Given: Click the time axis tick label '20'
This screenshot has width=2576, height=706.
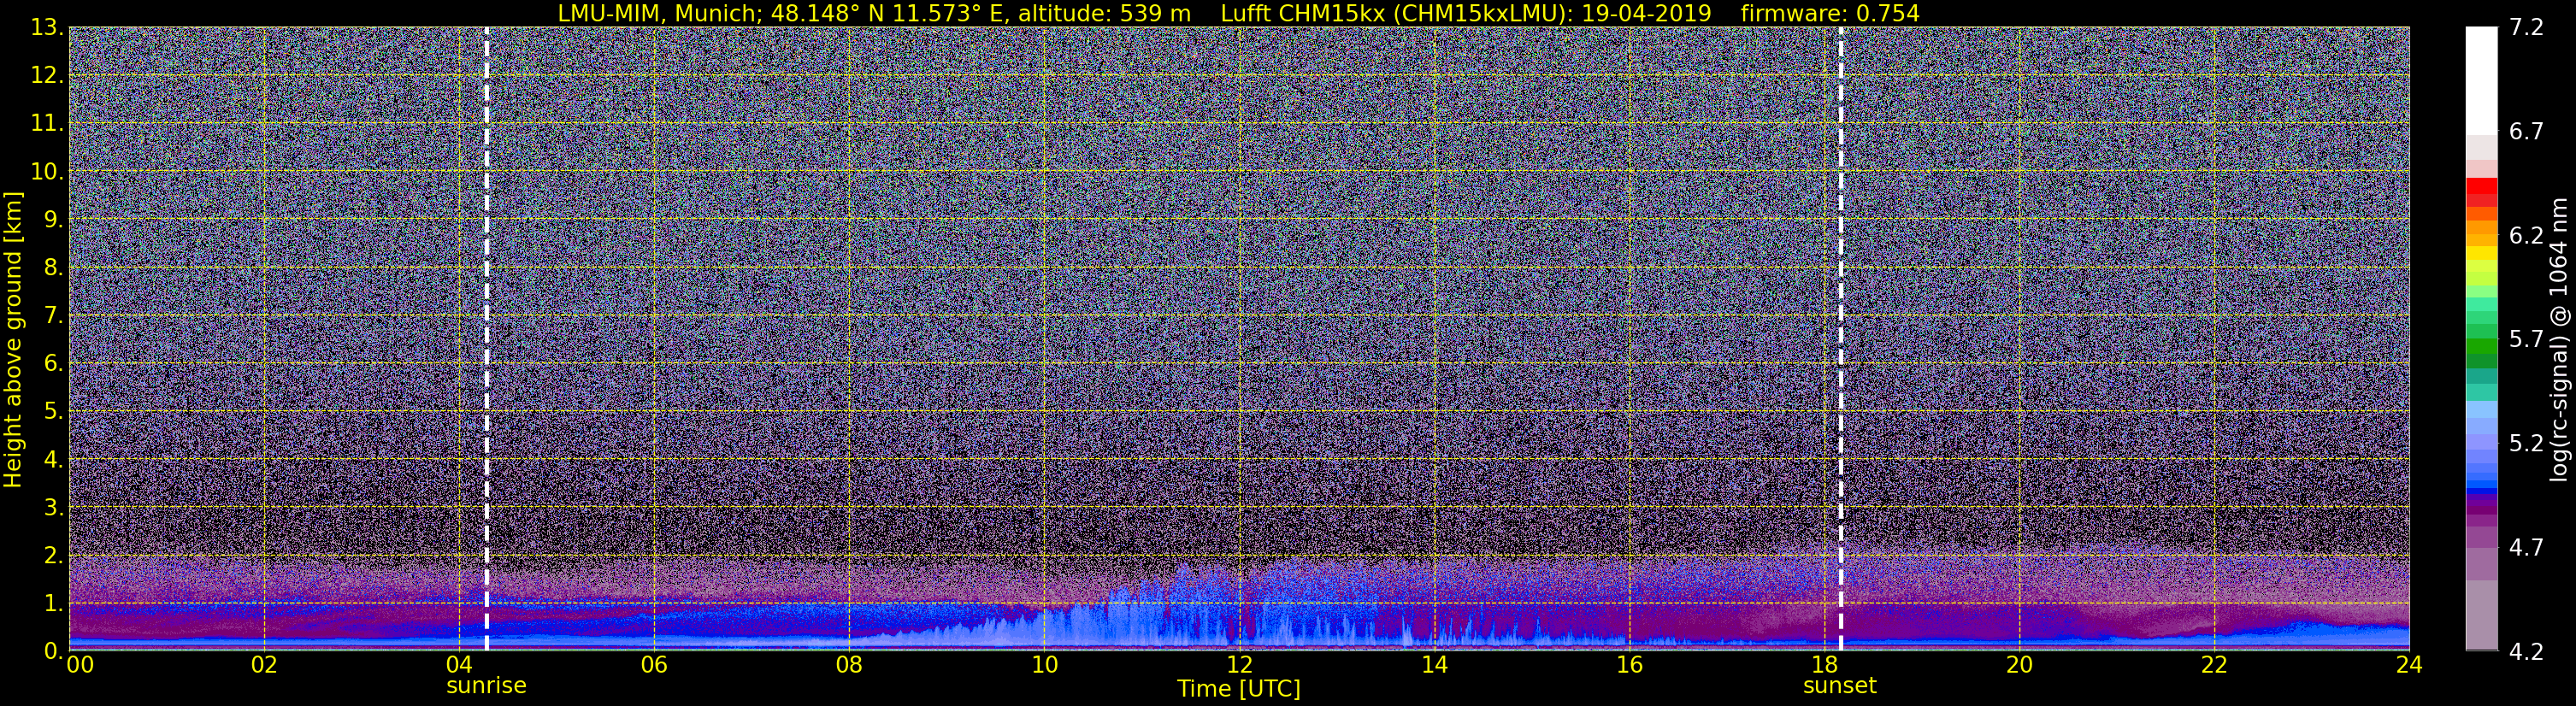Looking at the screenshot, I should 2019,665.
